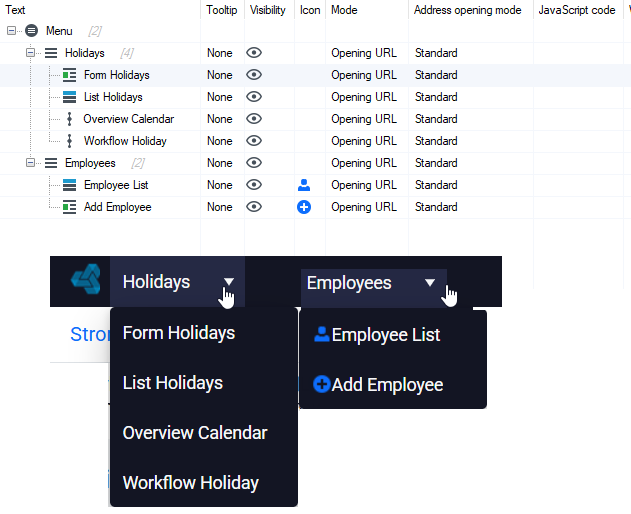Toggle visibility eye for Add Employee row
The image size is (631, 514).
(x=254, y=207)
